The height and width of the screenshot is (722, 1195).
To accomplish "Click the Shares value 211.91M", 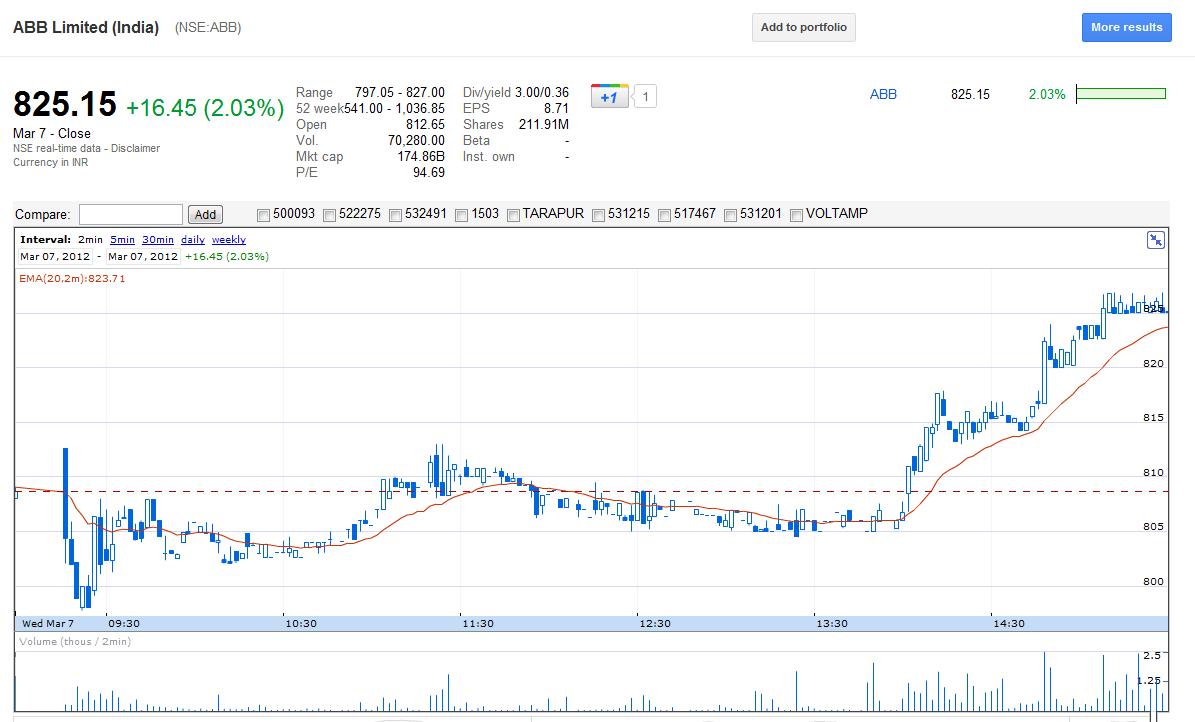I will (543, 124).
